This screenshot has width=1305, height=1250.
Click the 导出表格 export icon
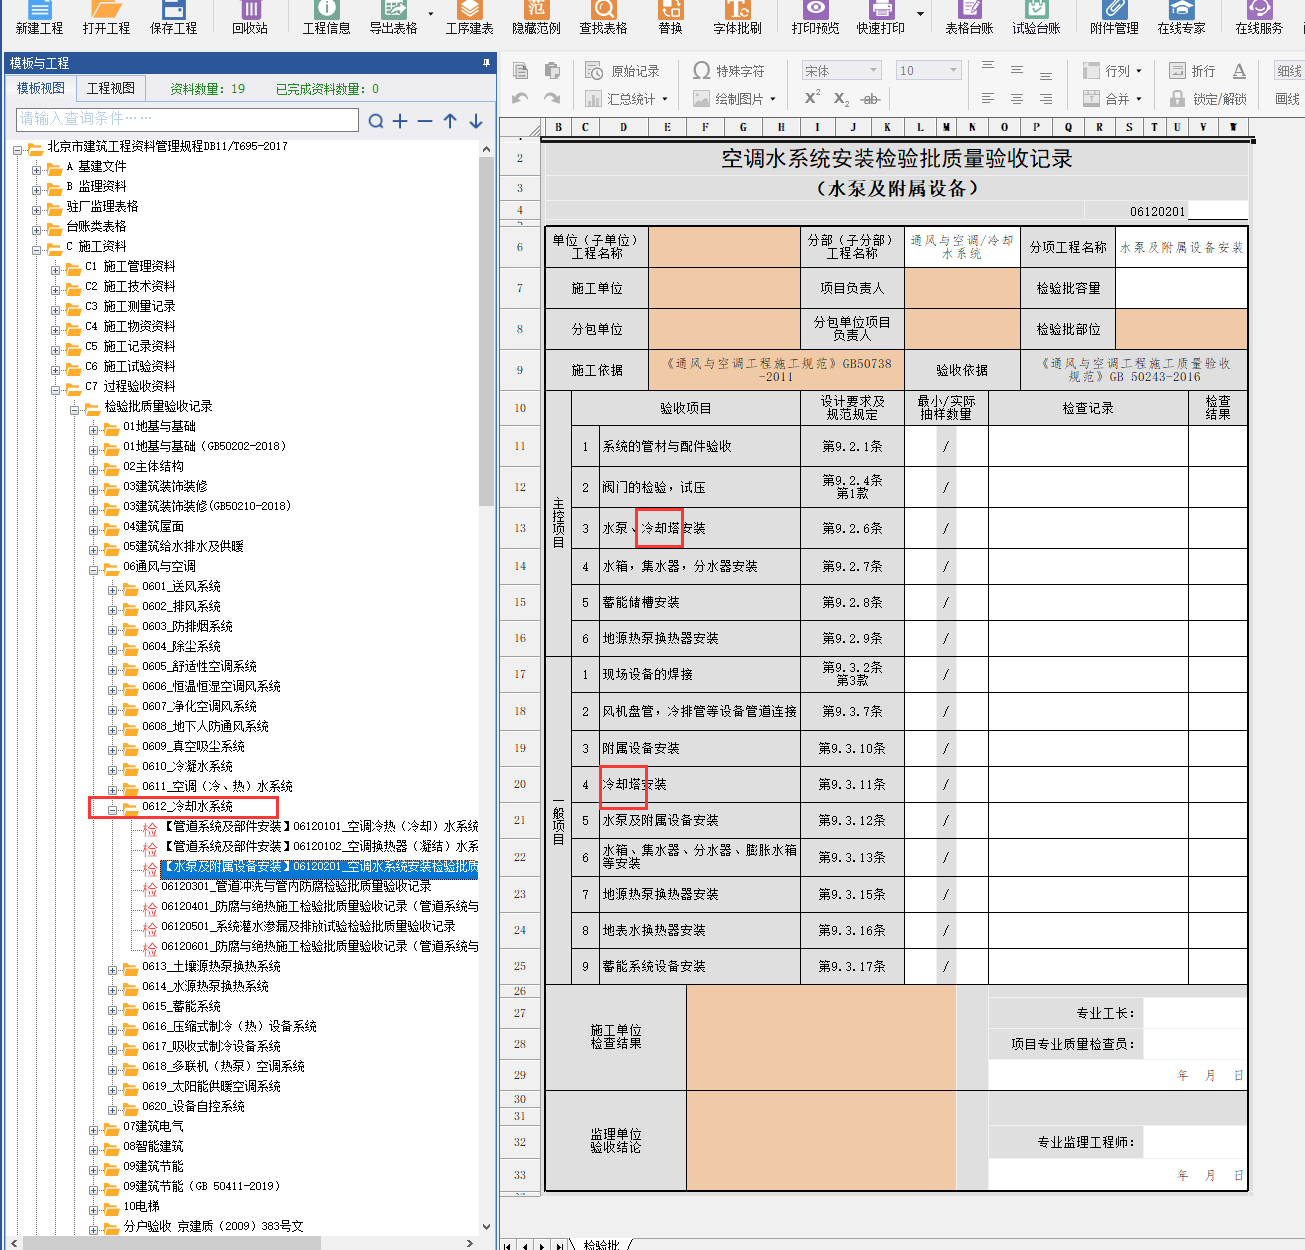(393, 18)
